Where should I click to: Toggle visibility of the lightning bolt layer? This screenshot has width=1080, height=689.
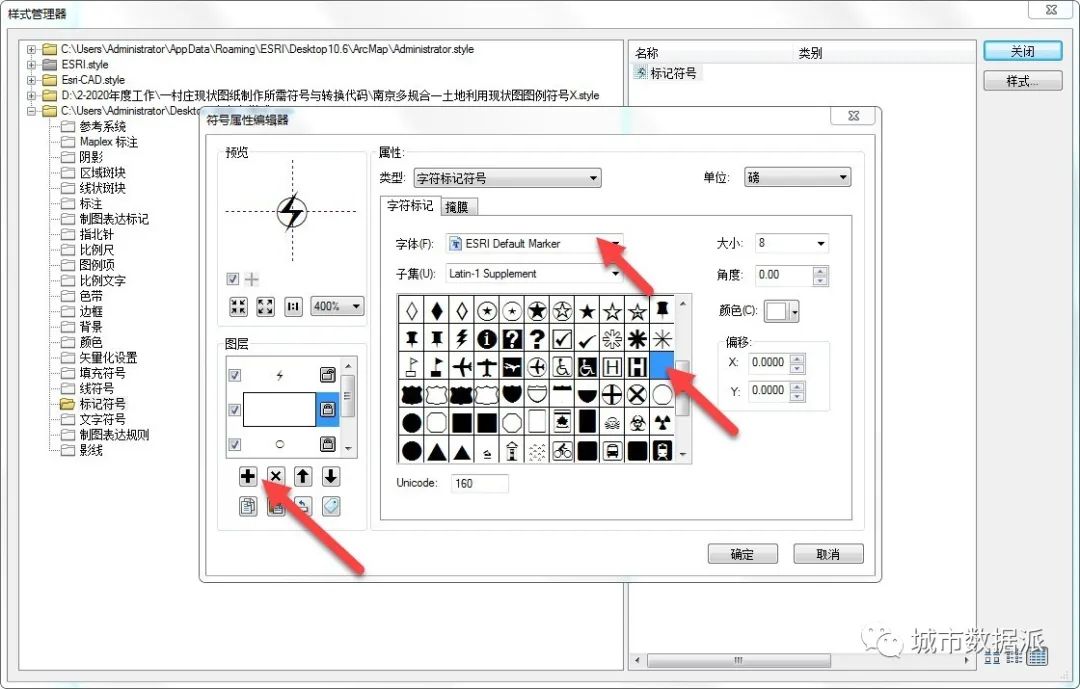(235, 376)
